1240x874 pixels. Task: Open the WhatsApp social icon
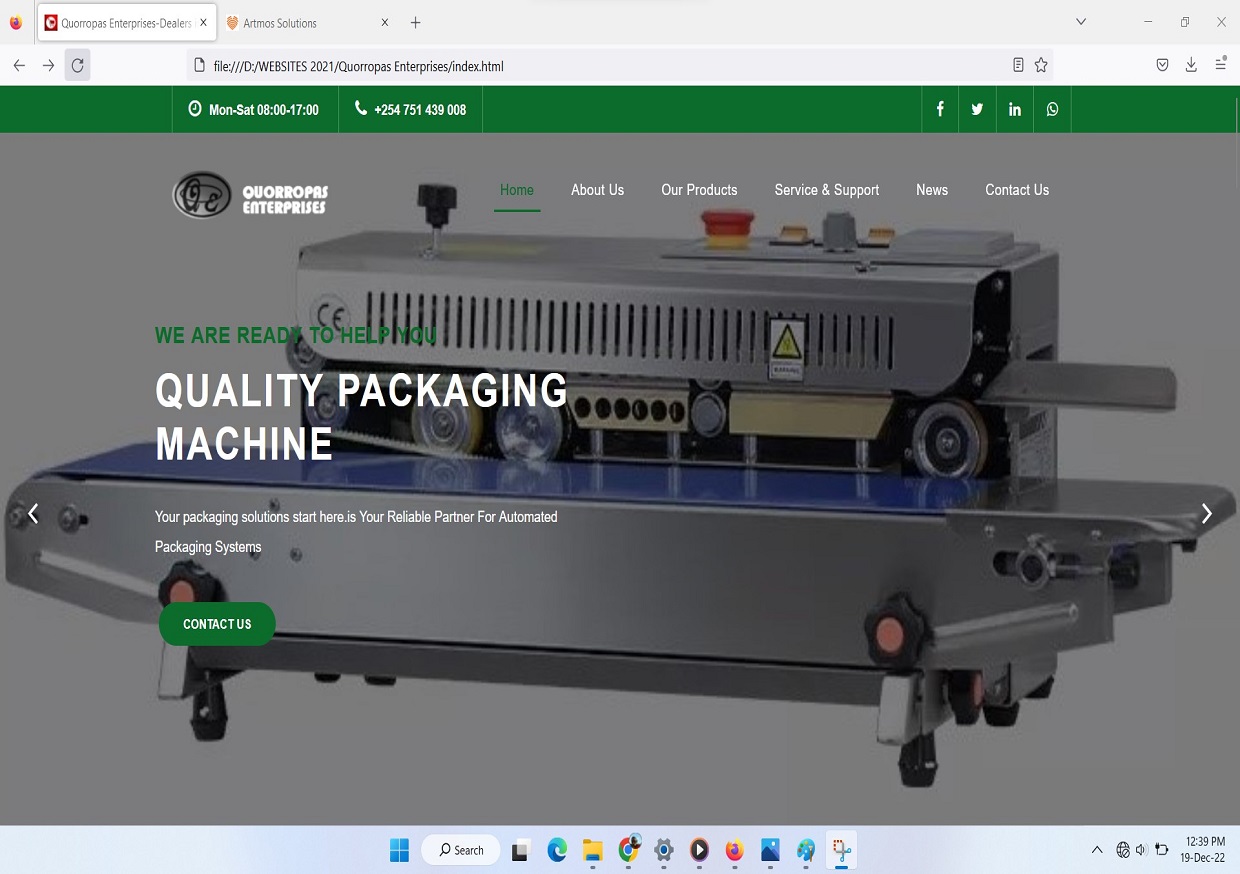tap(1052, 109)
